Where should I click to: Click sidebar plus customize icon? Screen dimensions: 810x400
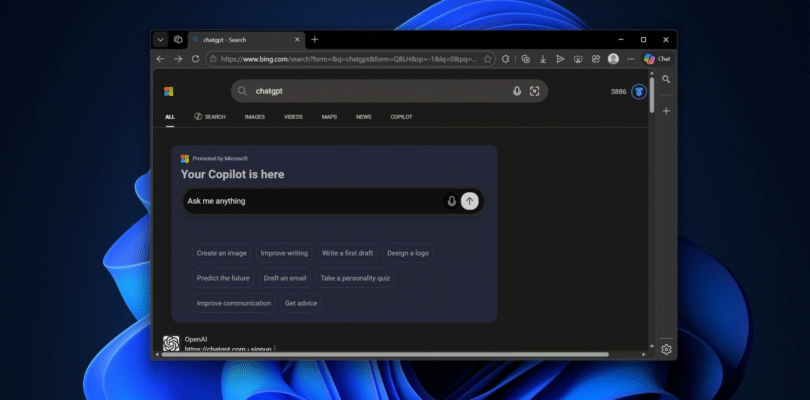[666, 111]
